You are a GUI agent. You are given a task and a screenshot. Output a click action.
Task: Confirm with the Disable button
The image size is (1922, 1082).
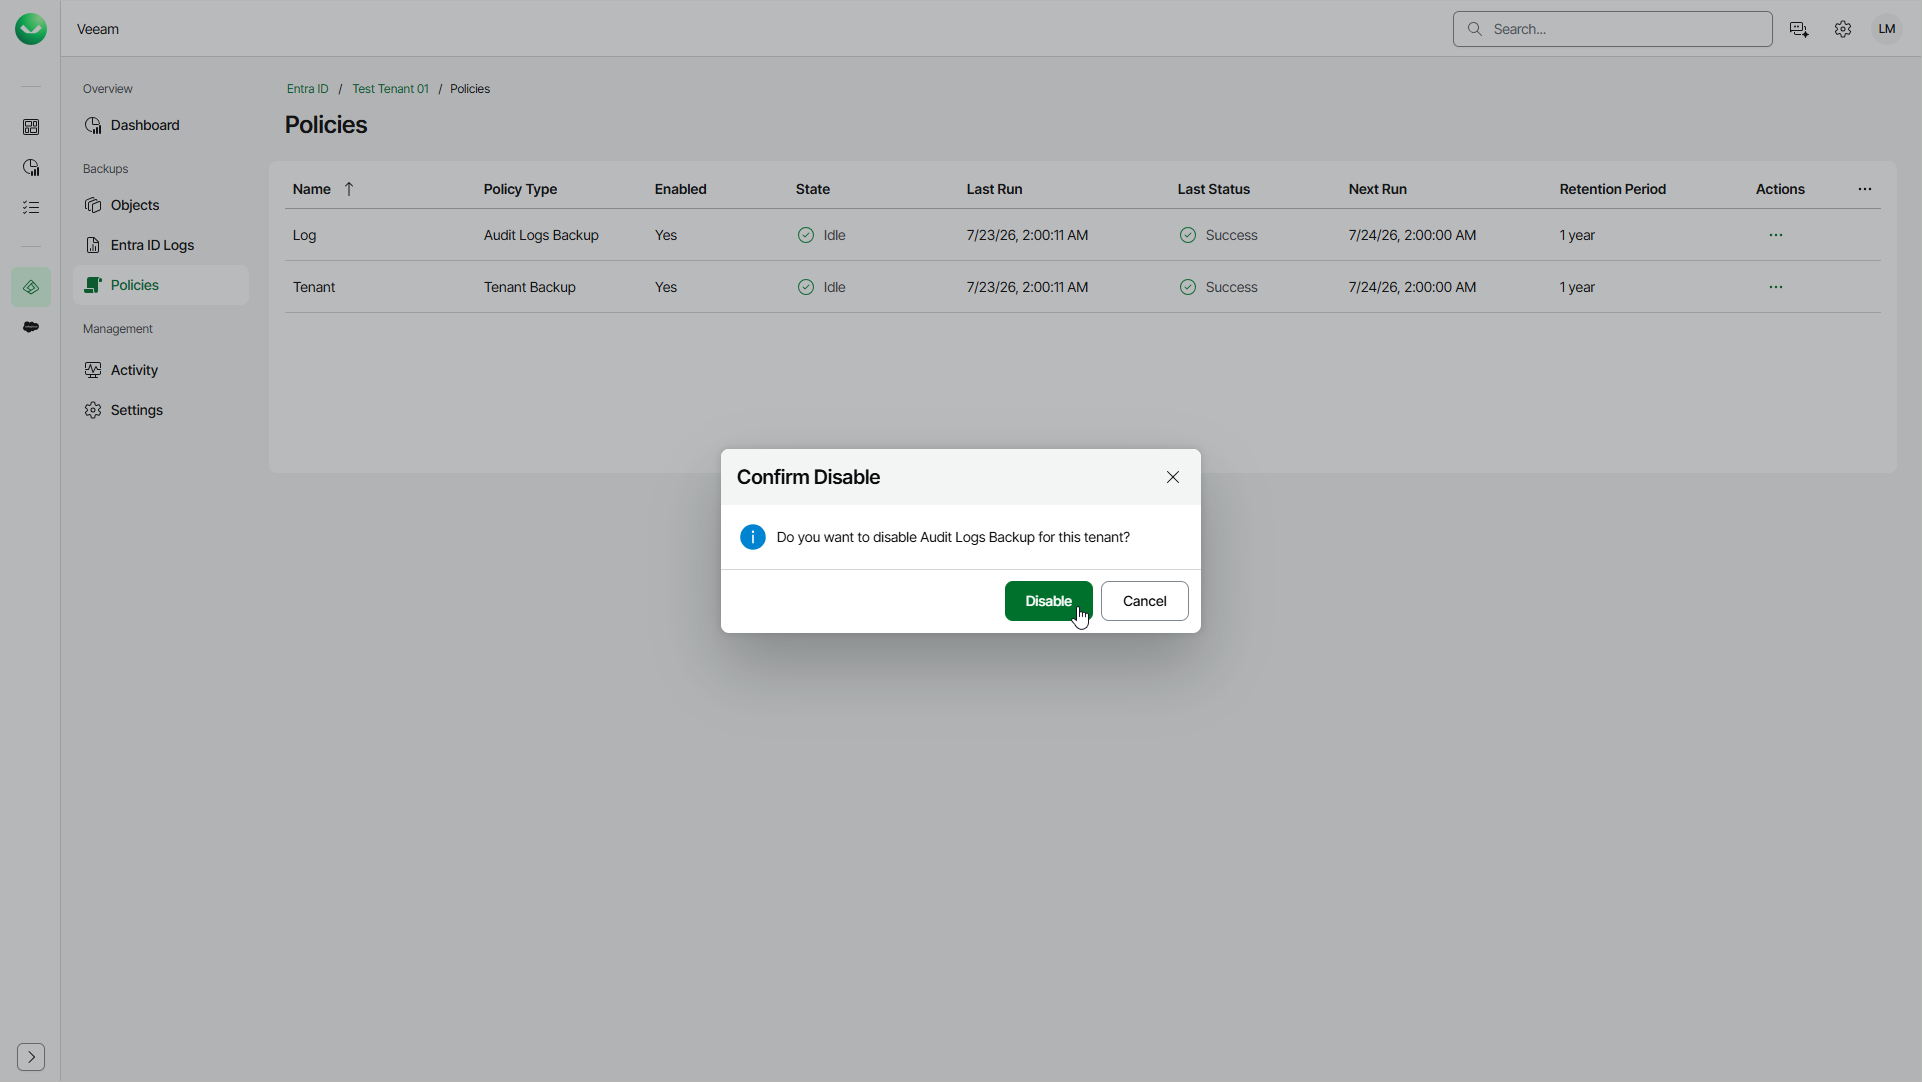1048,601
